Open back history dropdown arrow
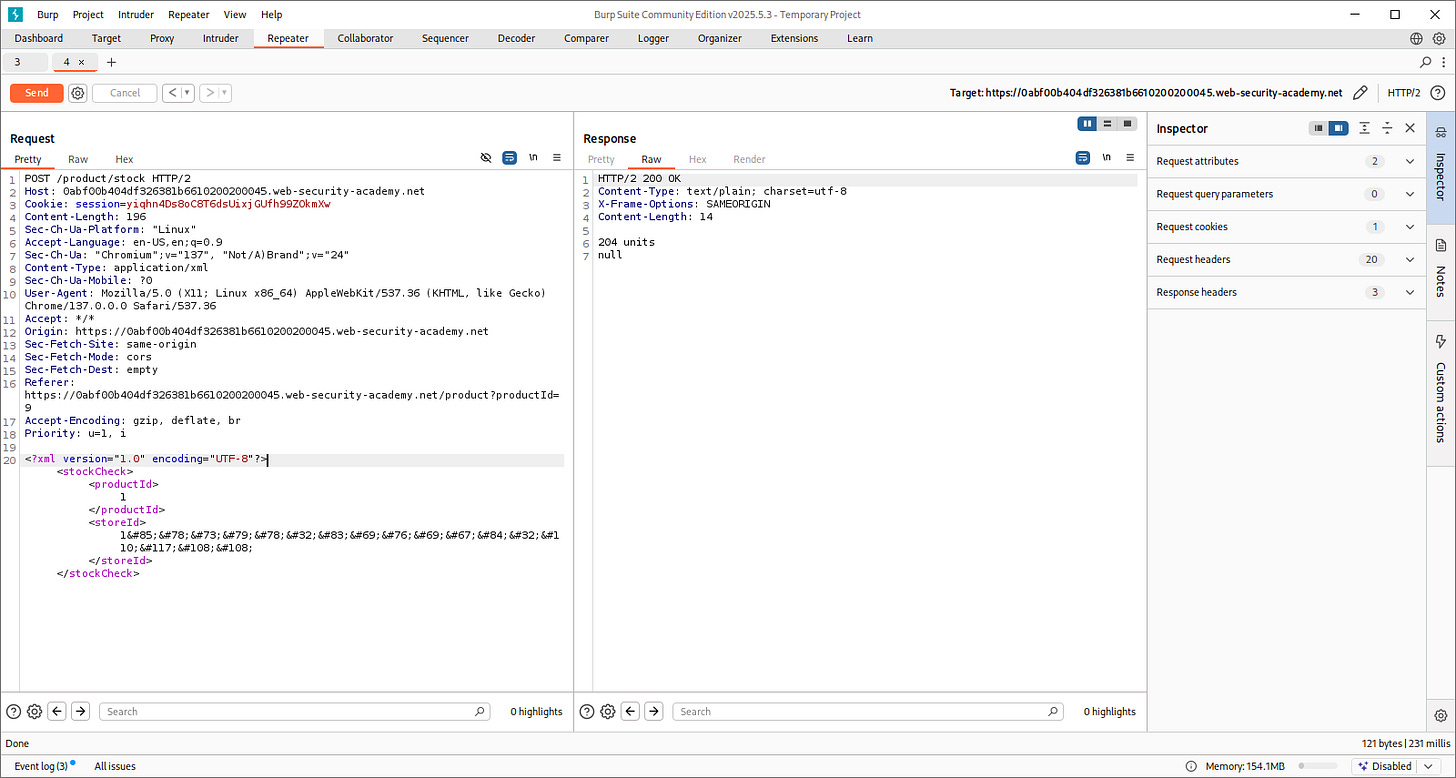 (x=187, y=93)
